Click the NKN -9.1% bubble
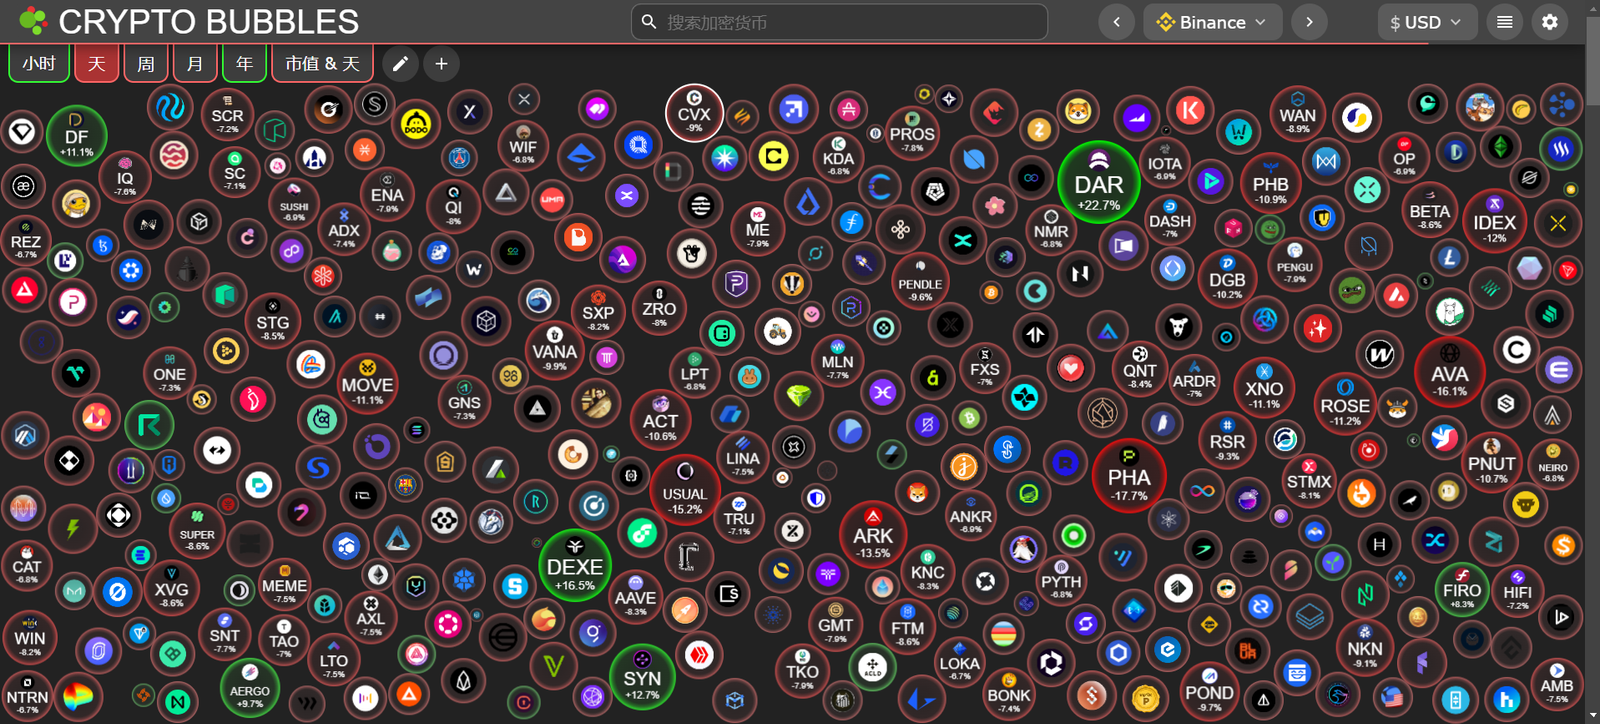The height and width of the screenshot is (724, 1600). click(x=1365, y=647)
